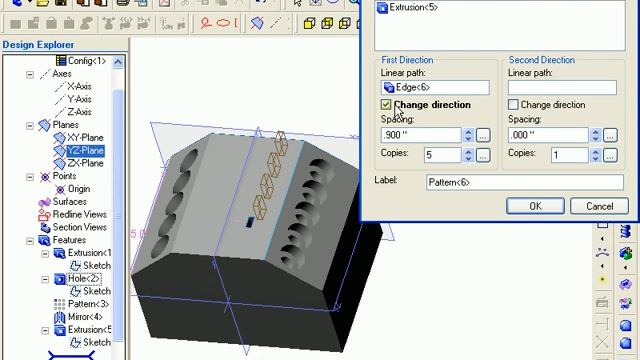The width and height of the screenshot is (640, 360).
Task: Click the X-shaped crossed lines icon
Action: (x=602, y=342)
